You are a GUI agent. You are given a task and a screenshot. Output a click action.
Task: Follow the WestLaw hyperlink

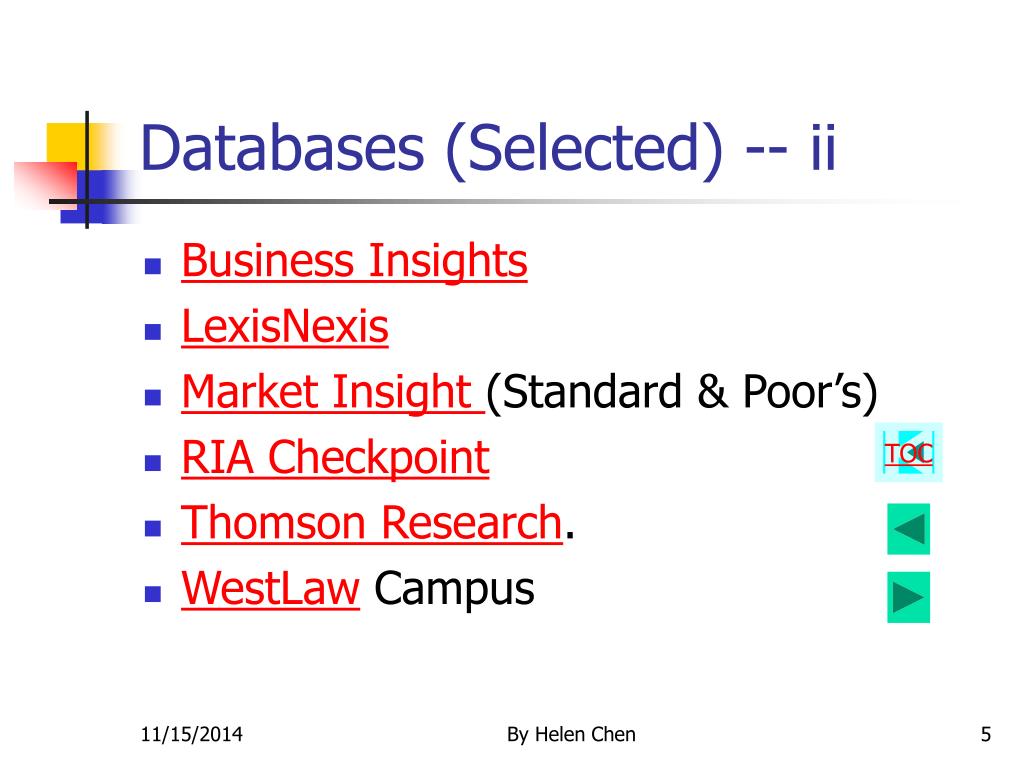coord(270,589)
